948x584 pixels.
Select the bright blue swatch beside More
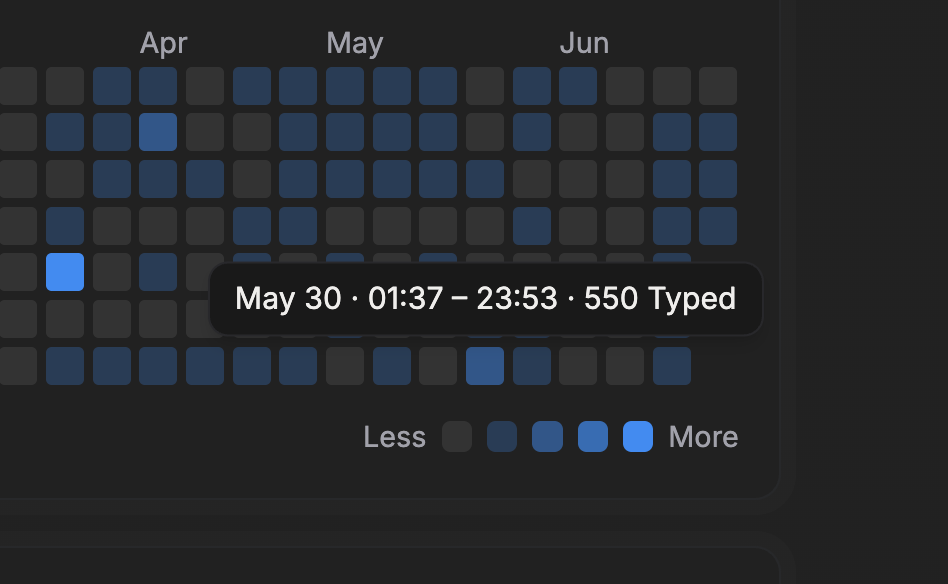point(638,436)
